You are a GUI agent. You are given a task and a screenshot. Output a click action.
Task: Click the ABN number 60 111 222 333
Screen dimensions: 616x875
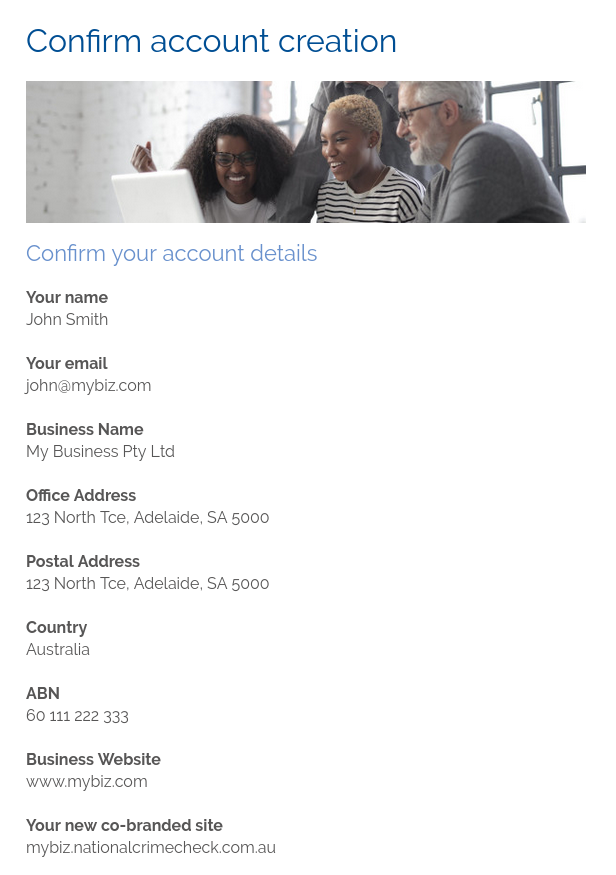coord(77,716)
